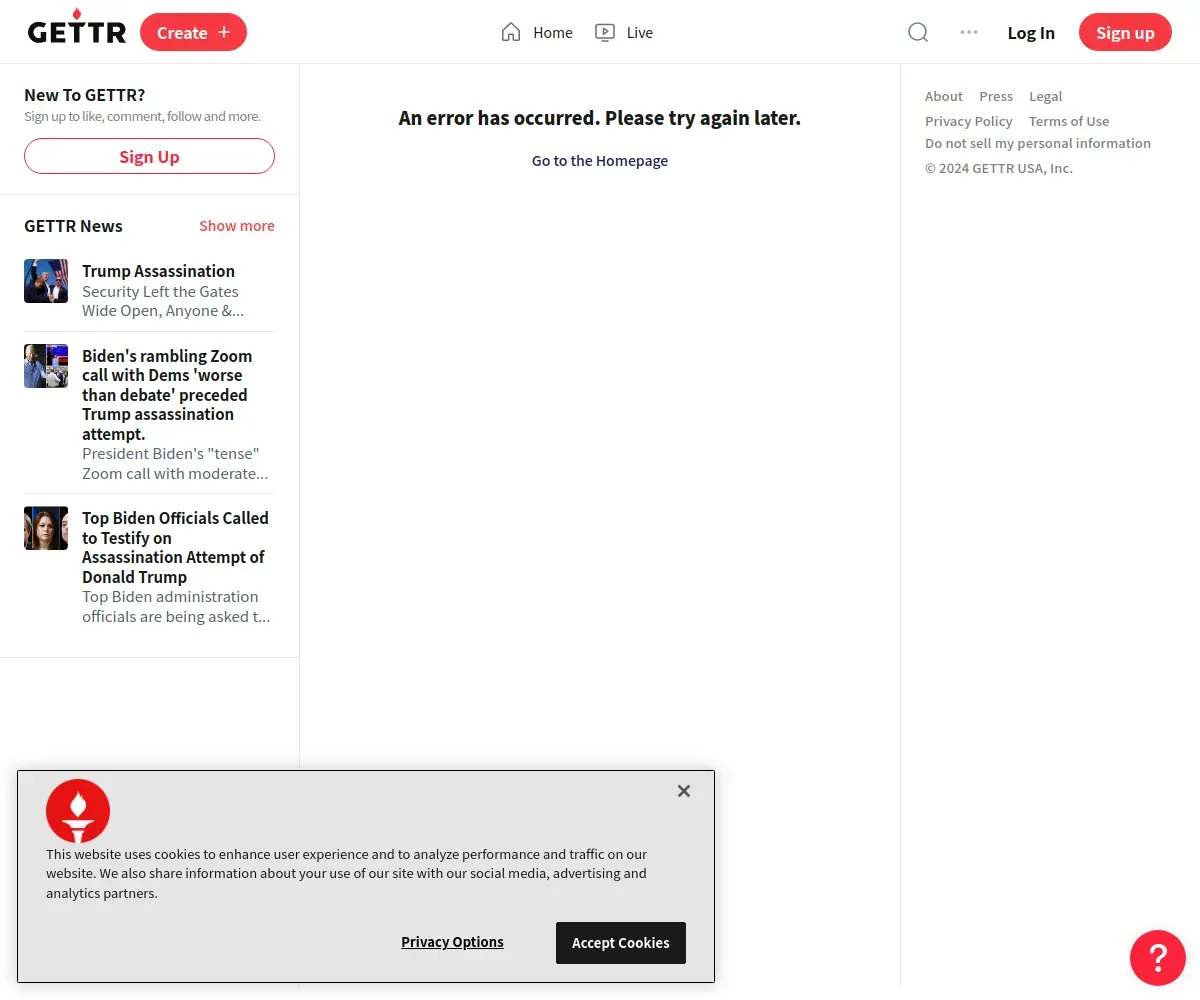Click "Security Left the Gates" news summary
The image size is (1200, 1000).
[x=163, y=301]
